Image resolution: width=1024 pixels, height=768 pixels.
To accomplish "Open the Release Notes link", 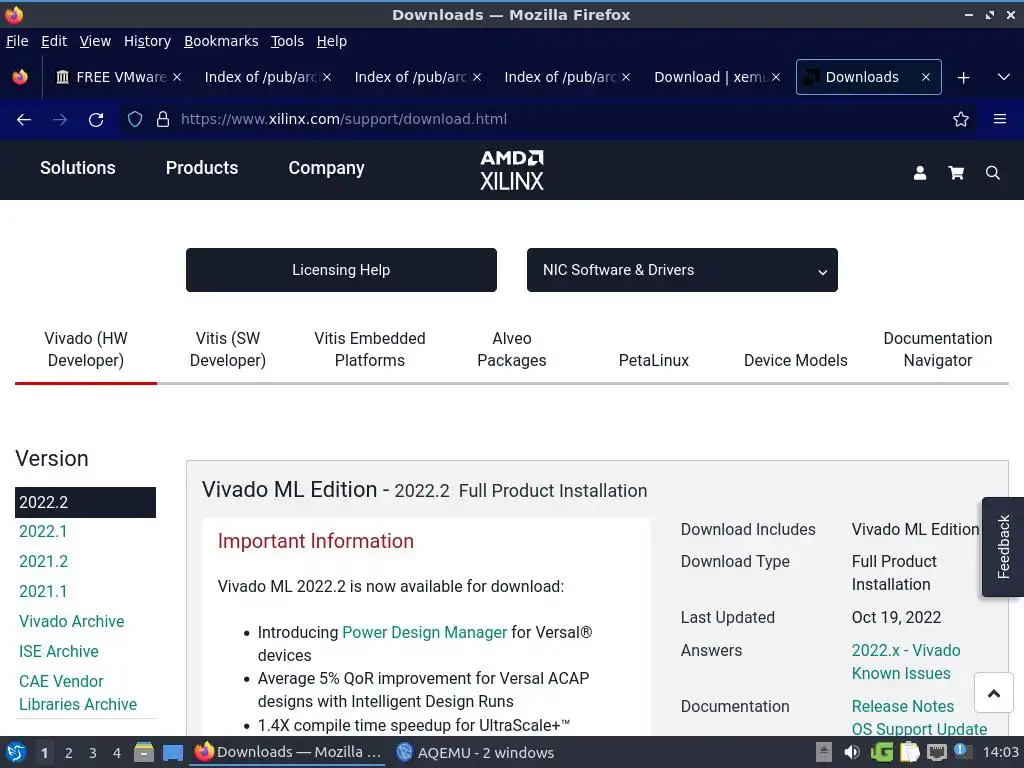I will (903, 707).
